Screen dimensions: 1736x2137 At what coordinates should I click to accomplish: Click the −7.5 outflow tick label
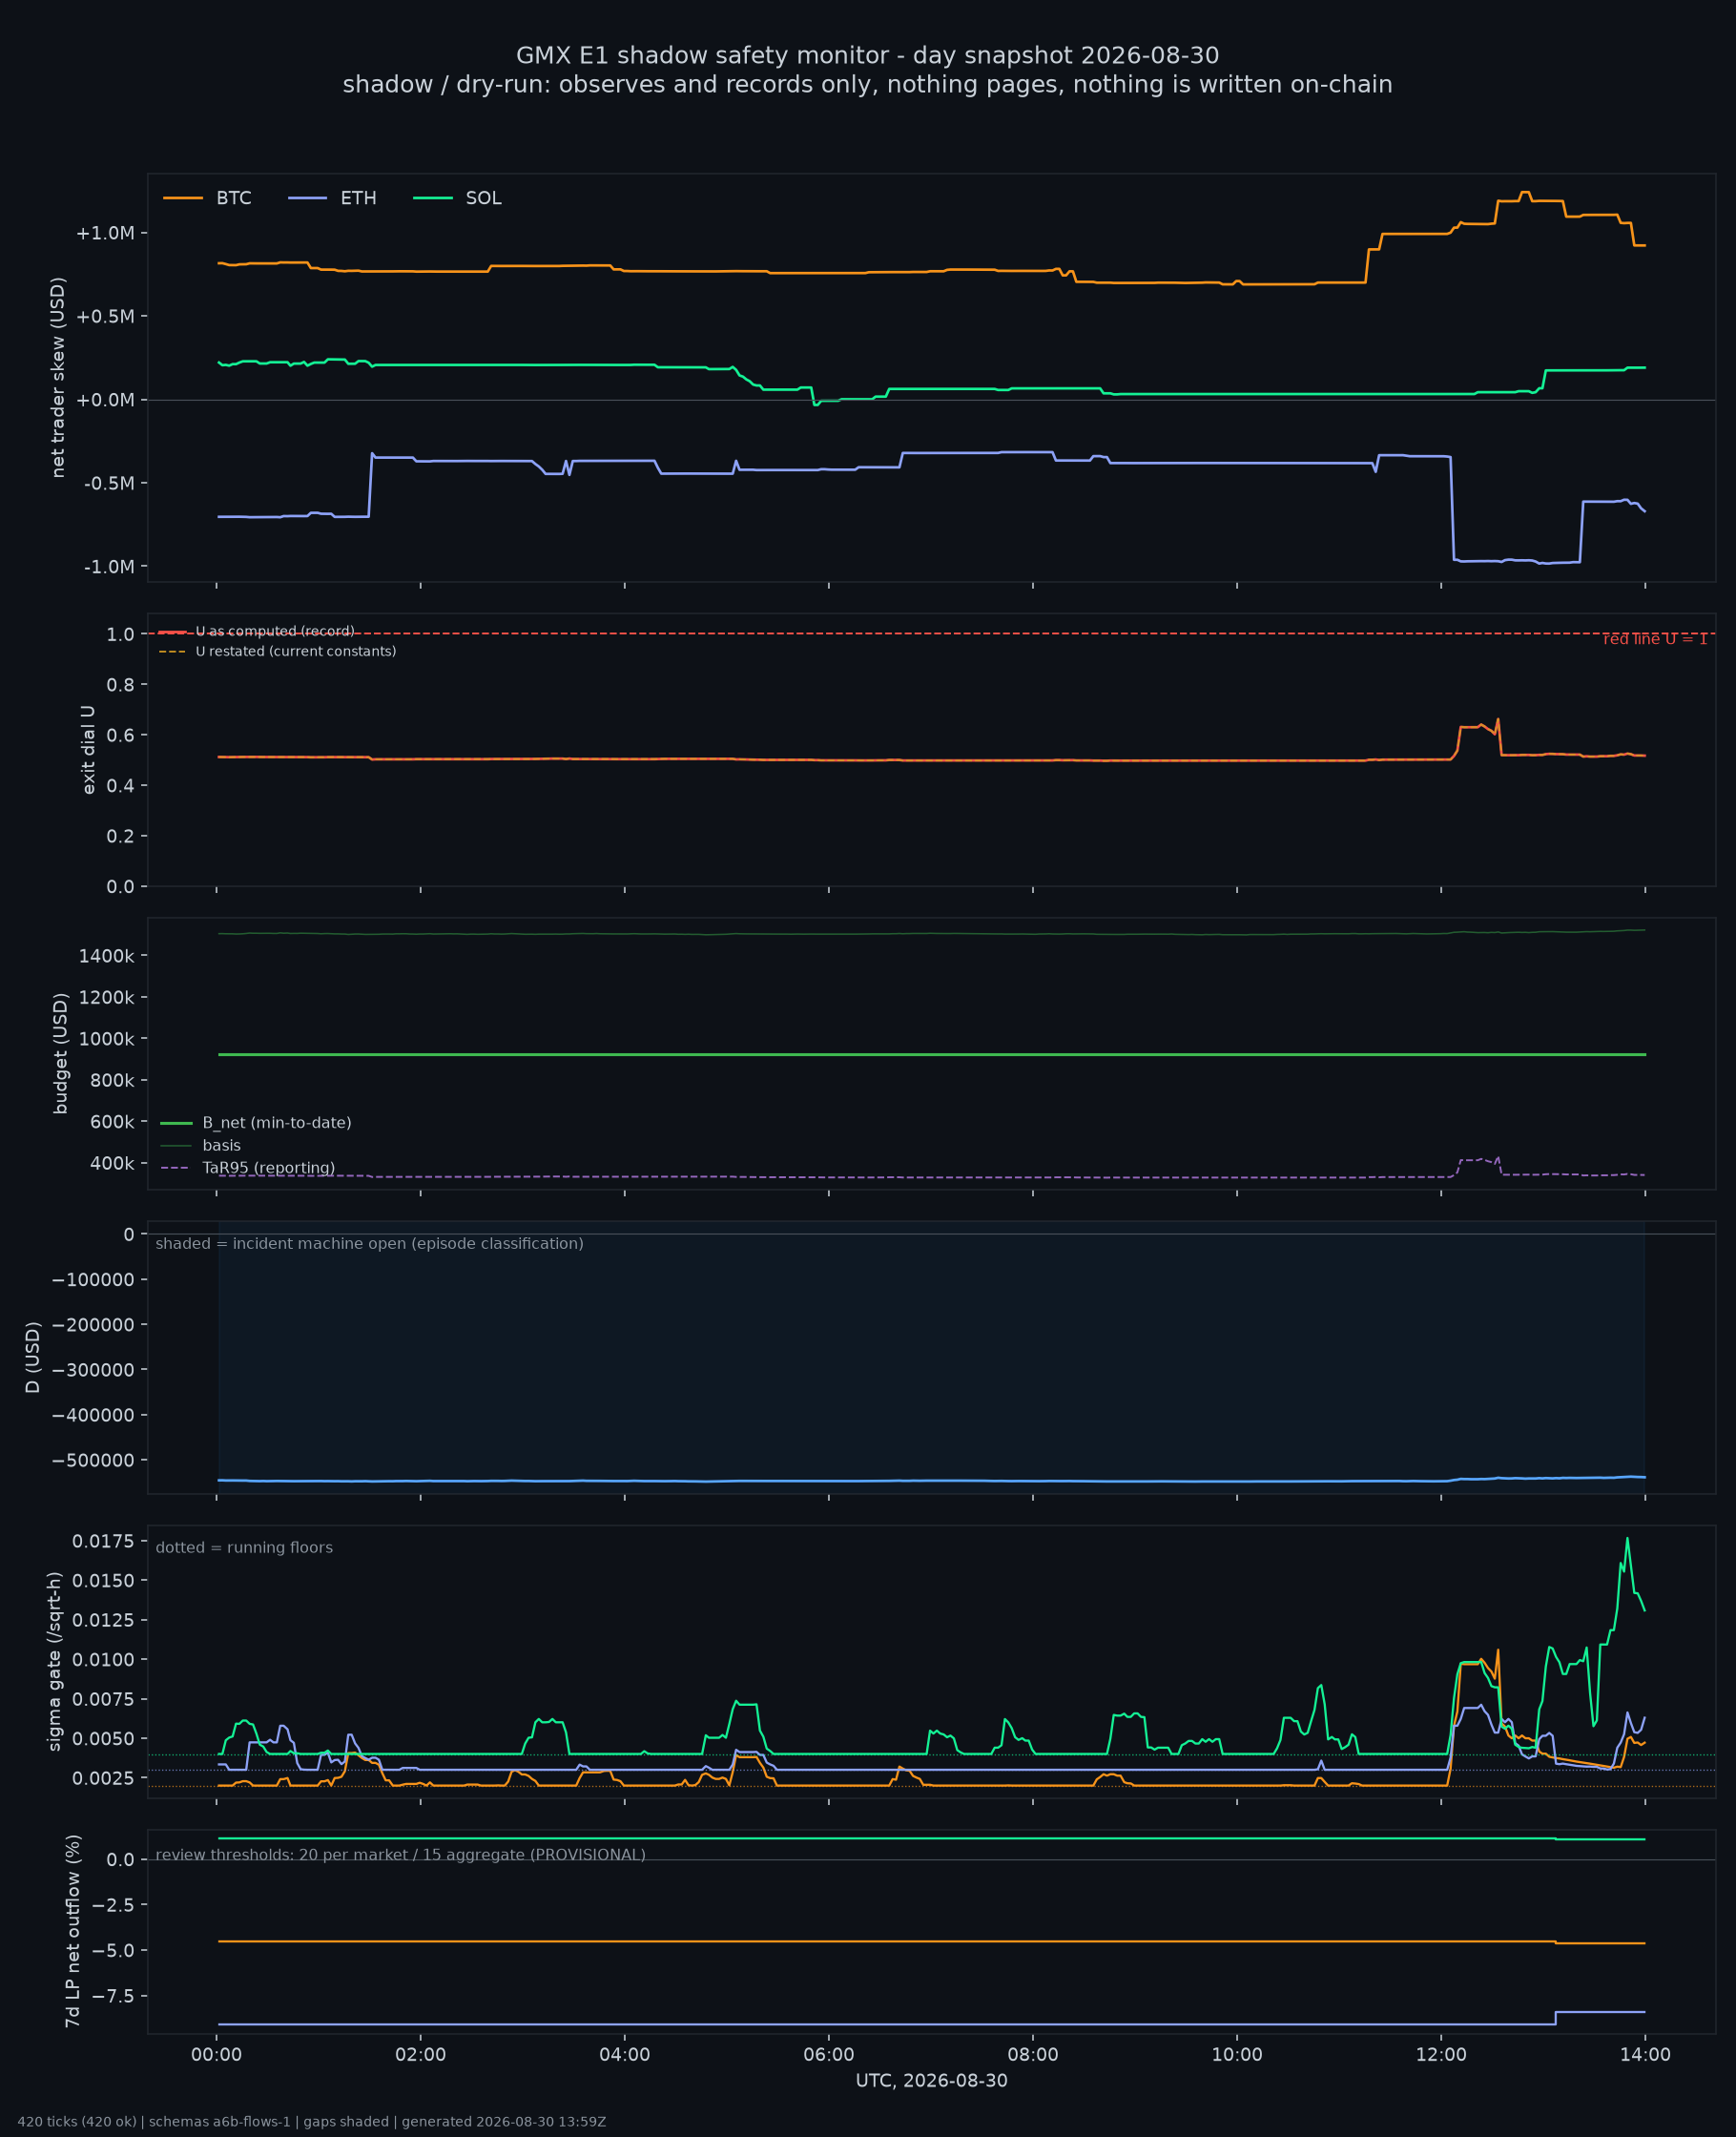pyautogui.click(x=113, y=1996)
